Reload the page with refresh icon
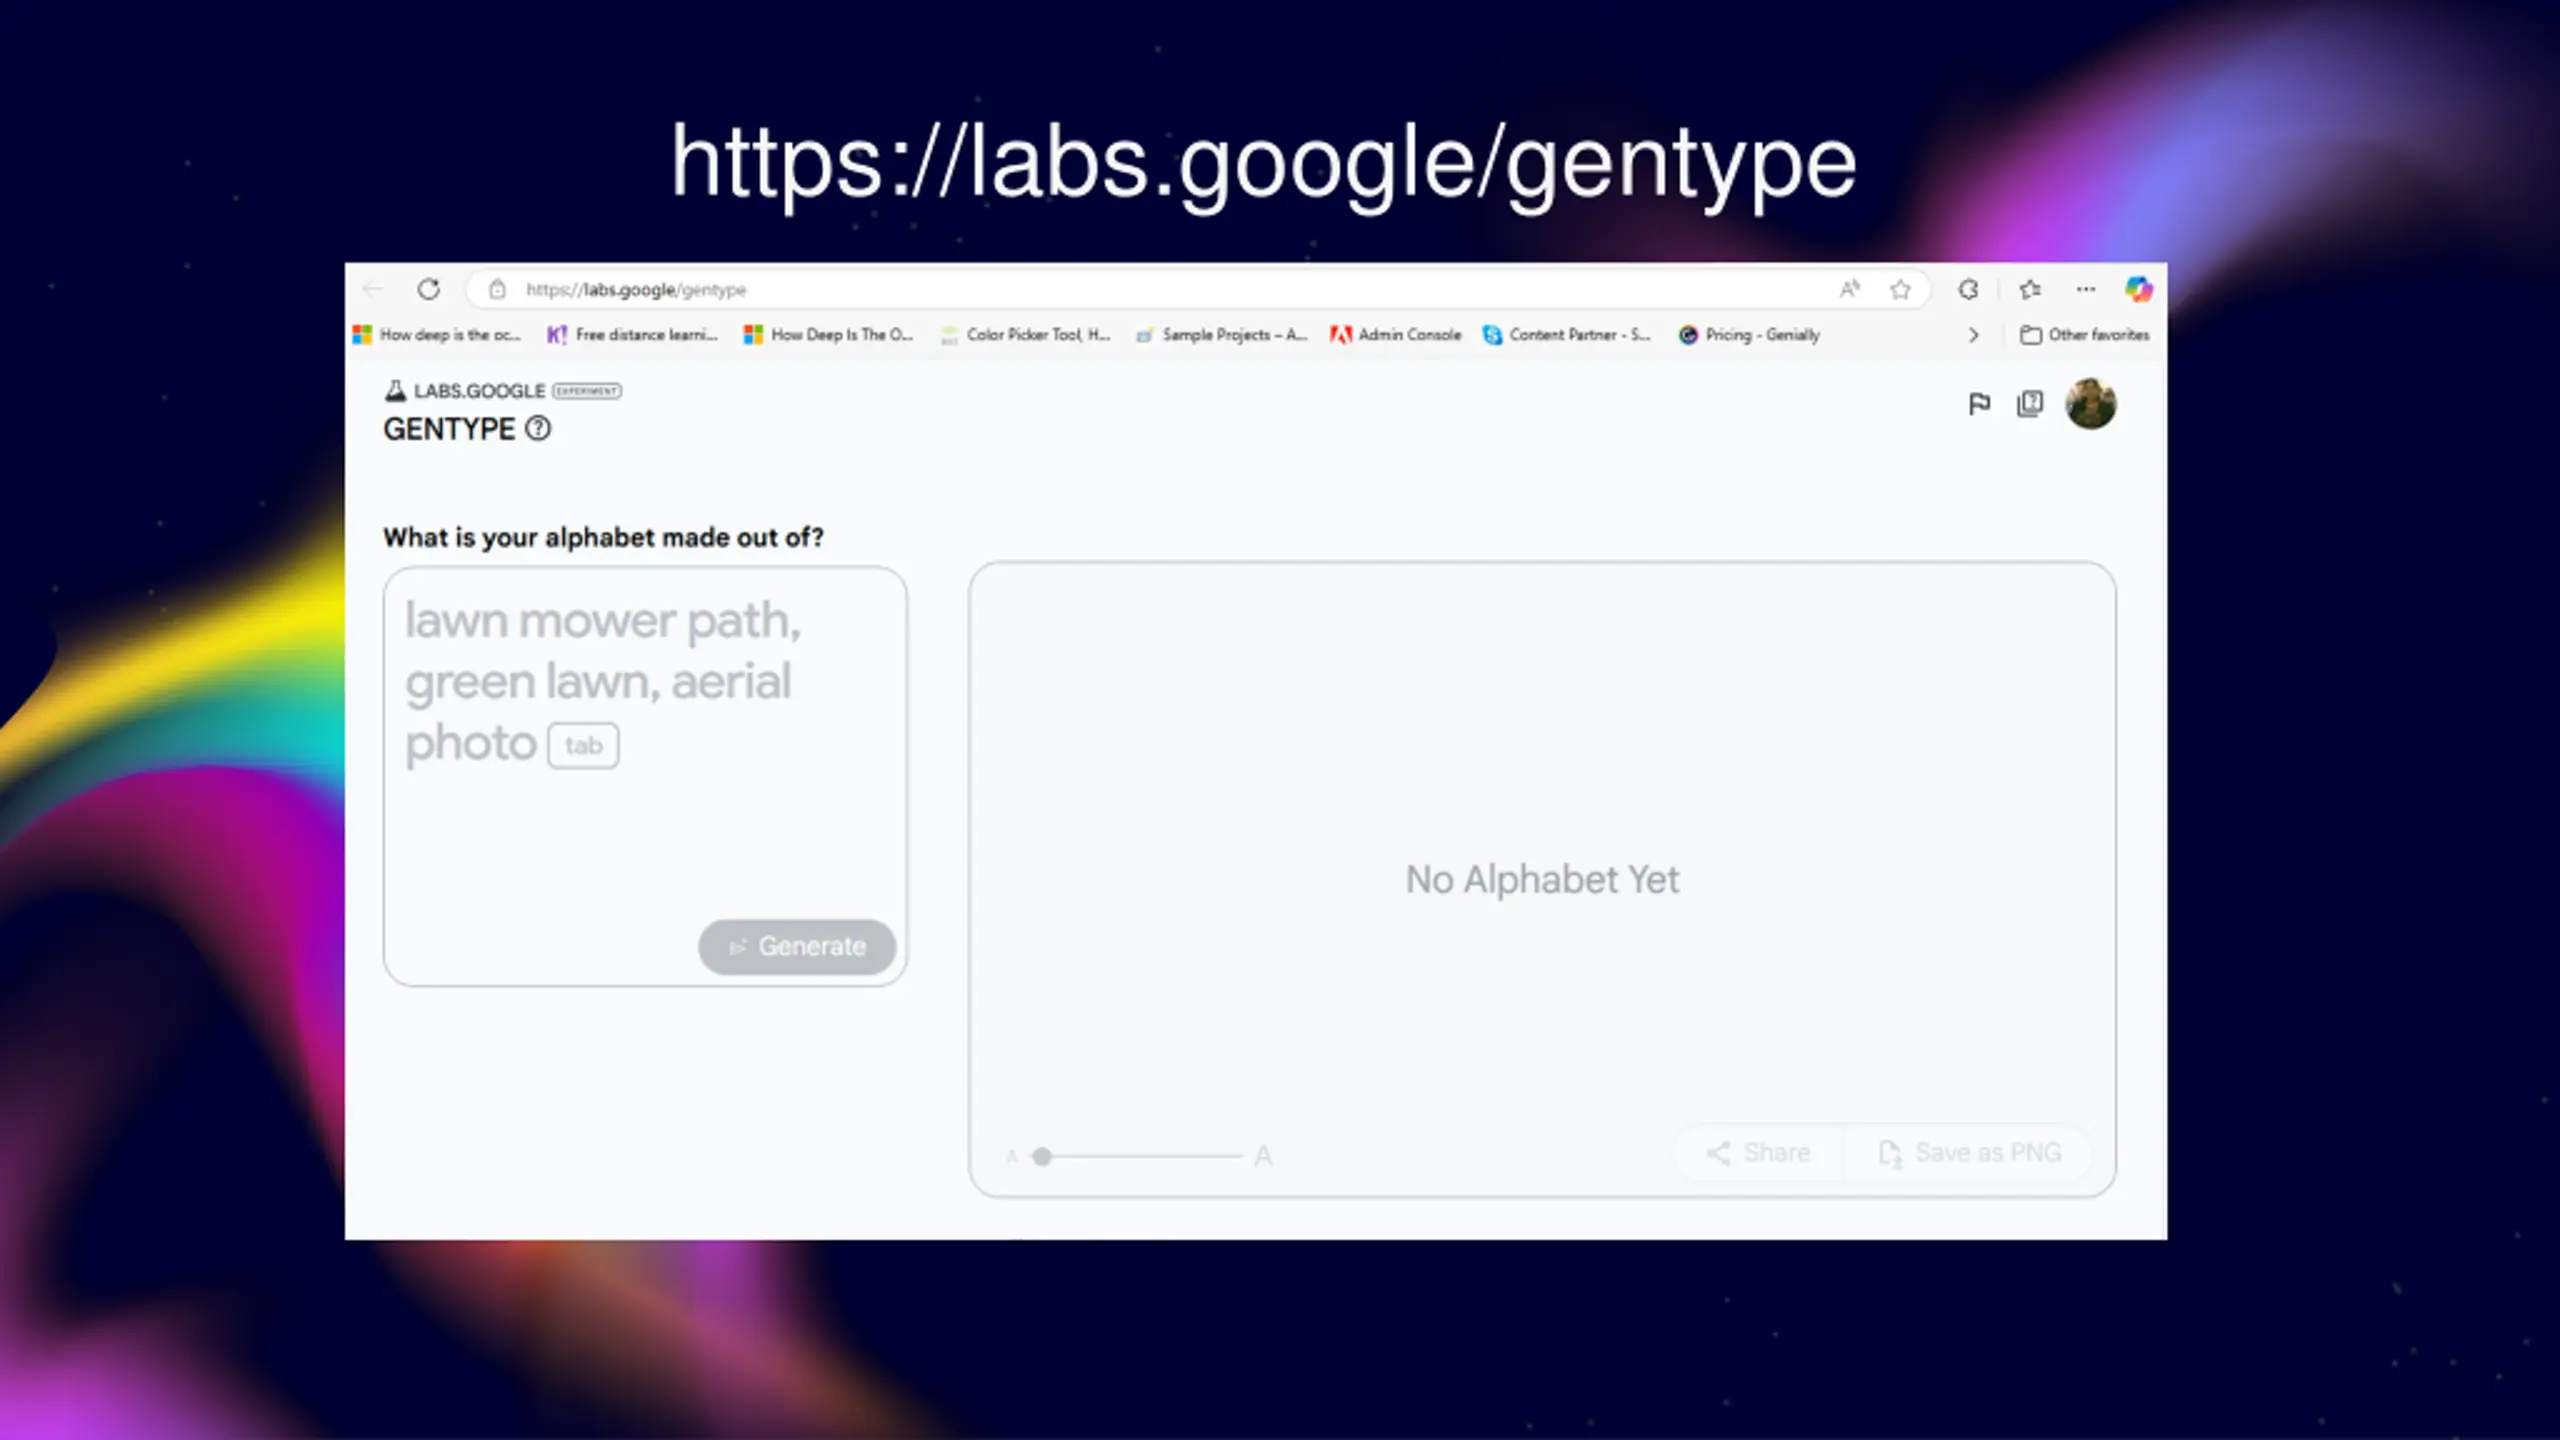This screenshot has height=1440, width=2560. click(429, 289)
